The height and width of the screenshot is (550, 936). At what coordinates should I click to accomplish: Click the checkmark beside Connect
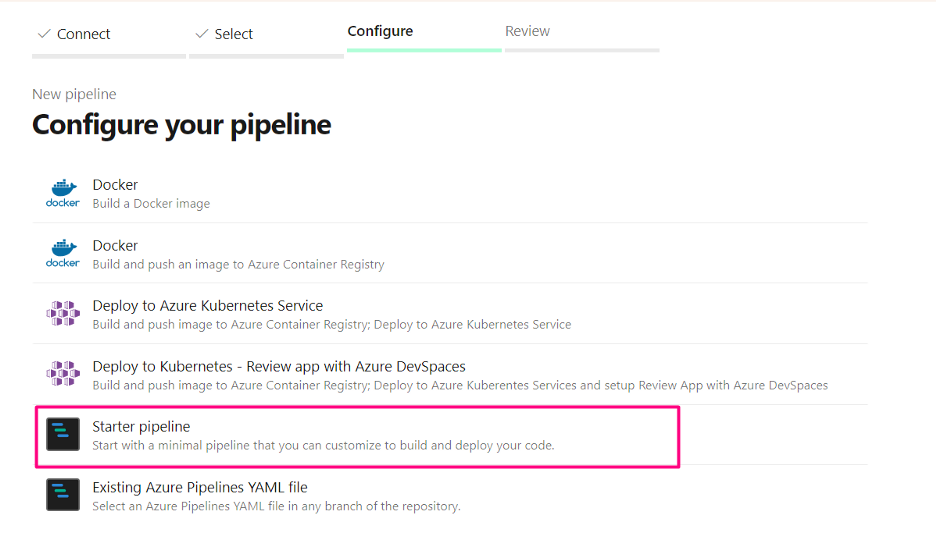pyautogui.click(x=43, y=34)
